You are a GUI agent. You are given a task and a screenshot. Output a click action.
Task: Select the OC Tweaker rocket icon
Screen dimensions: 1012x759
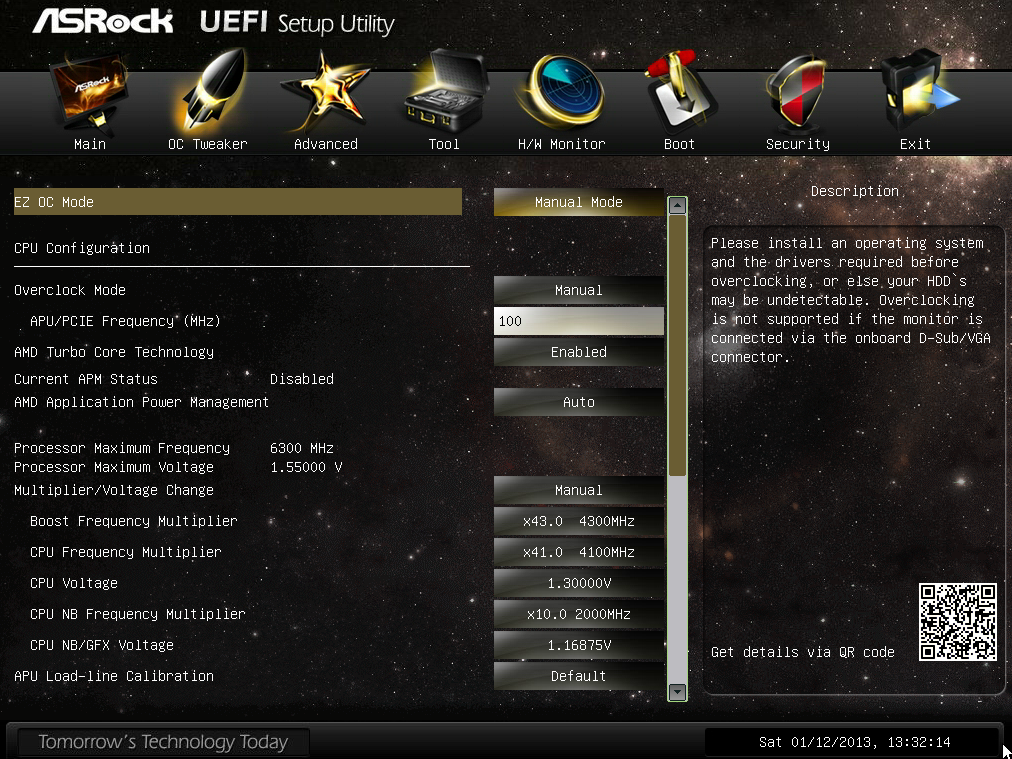[208, 90]
